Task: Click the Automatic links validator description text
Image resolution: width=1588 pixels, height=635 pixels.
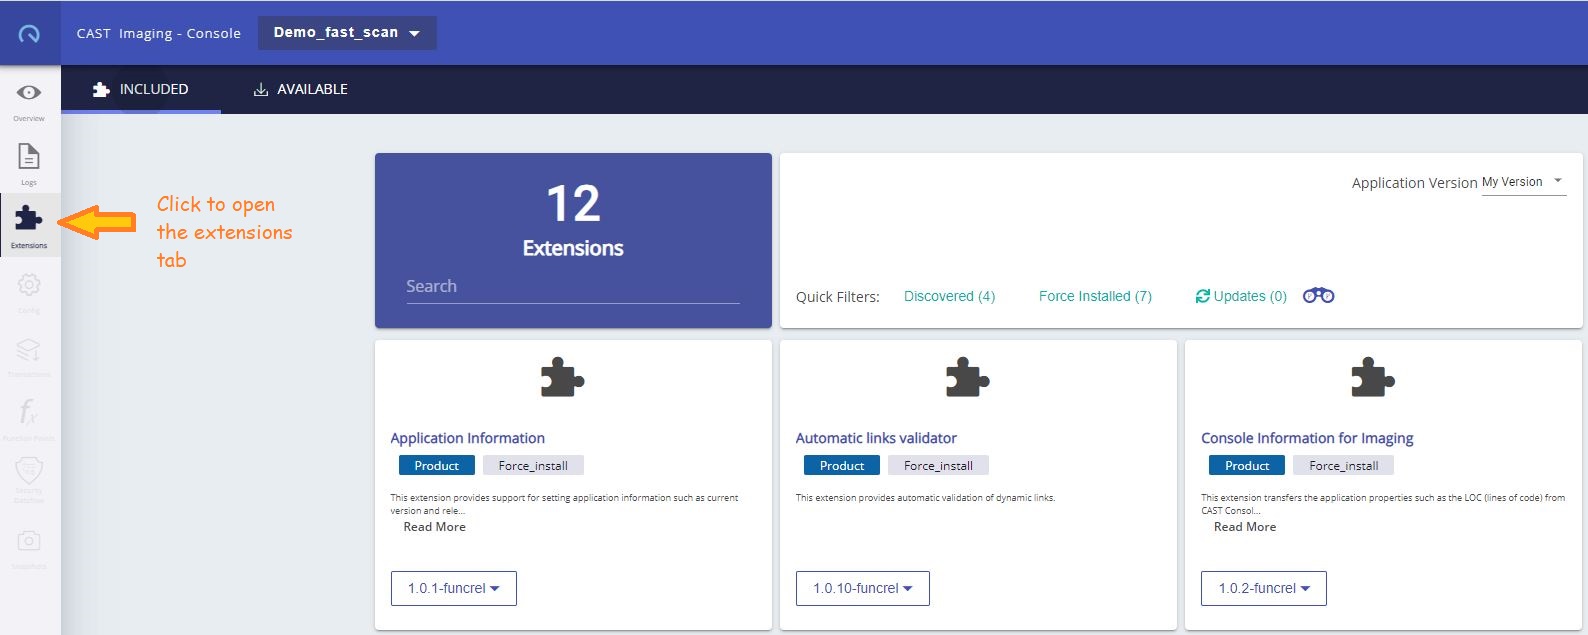Action: [925, 497]
